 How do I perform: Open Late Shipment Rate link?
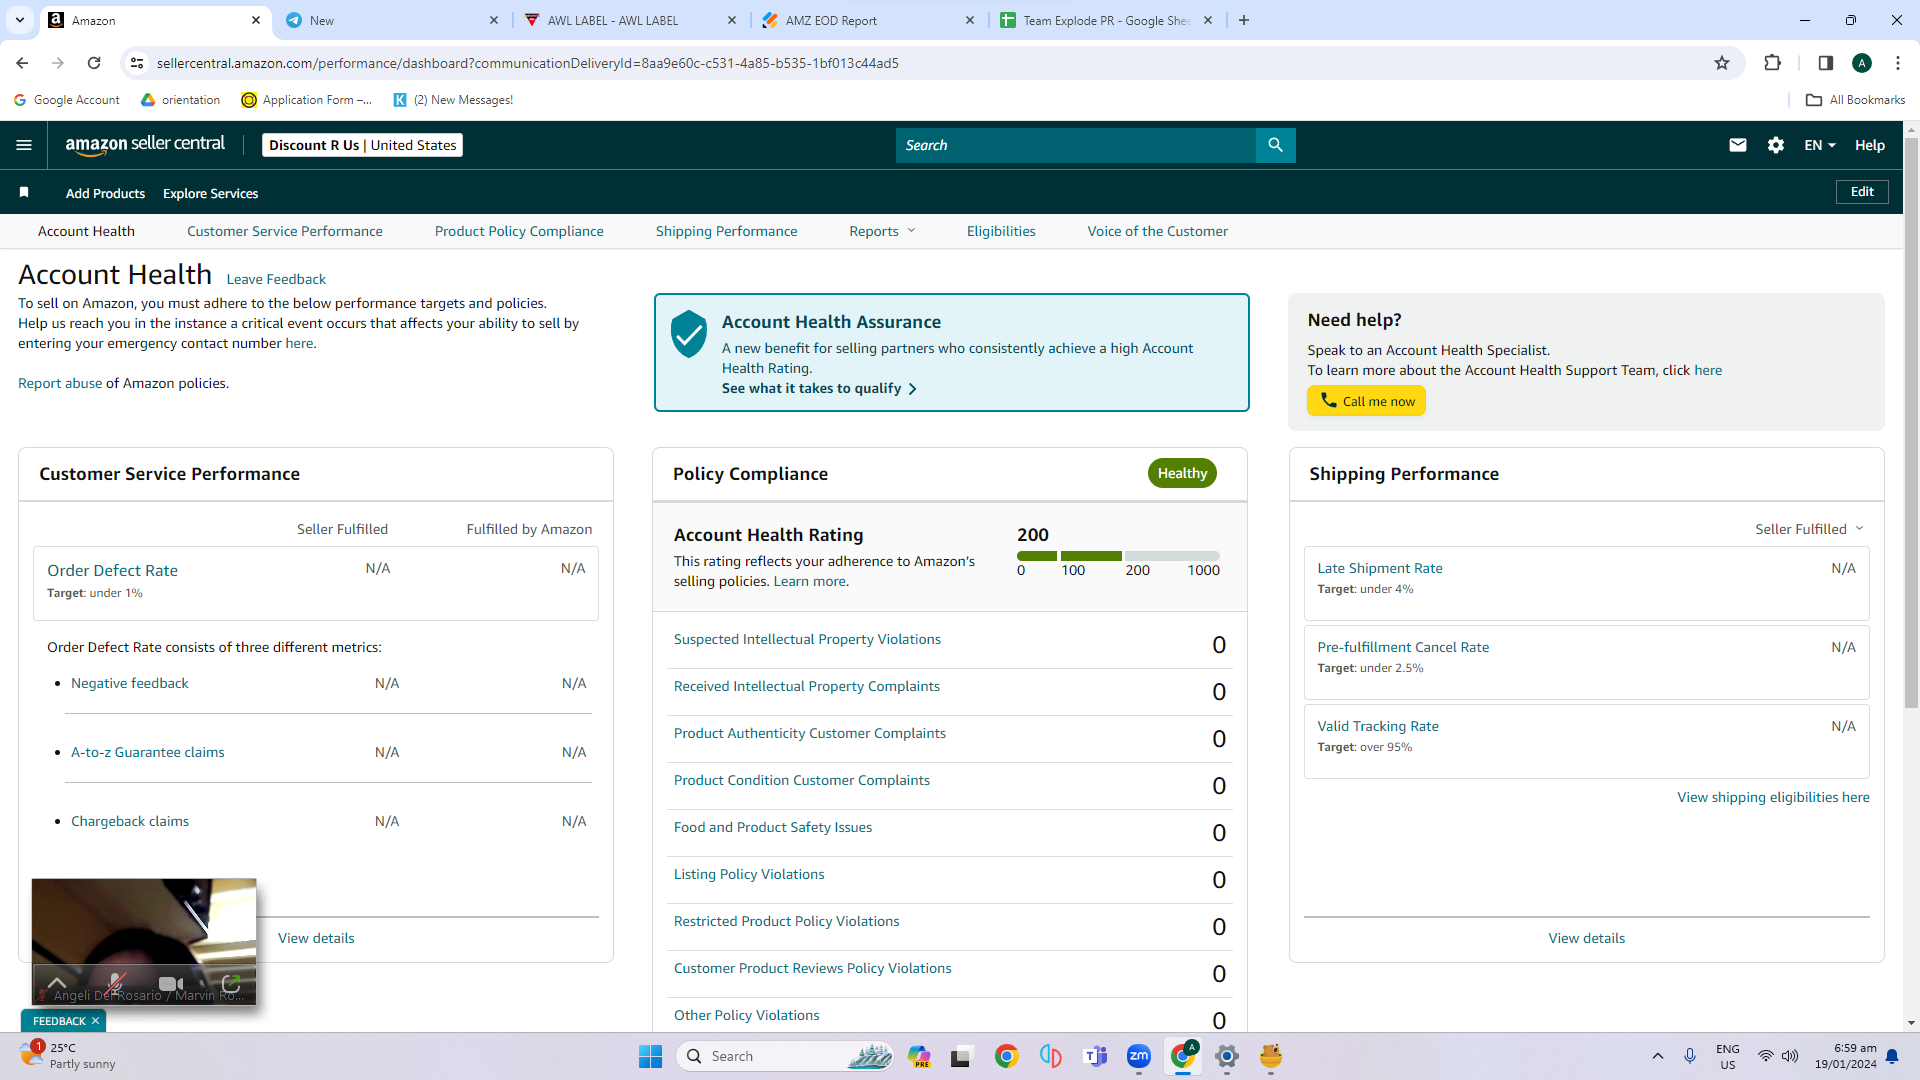(x=1380, y=568)
